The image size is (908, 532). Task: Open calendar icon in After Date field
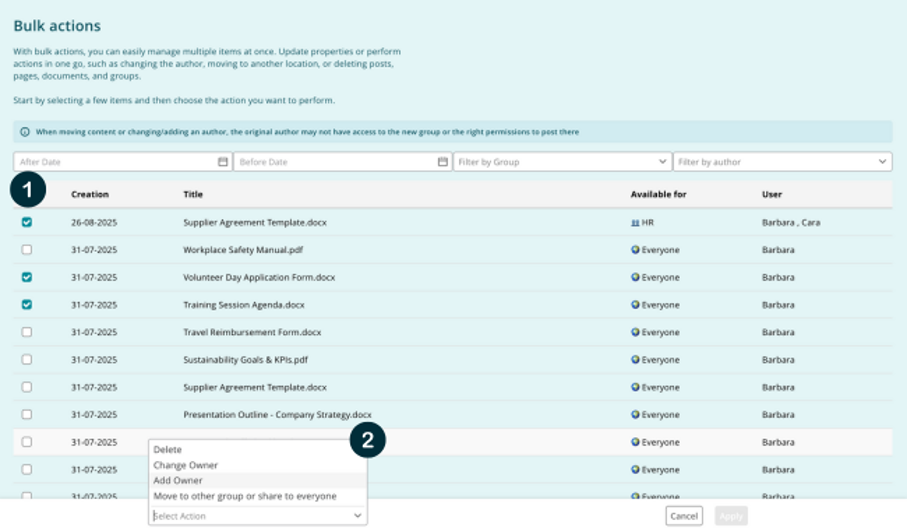[223, 162]
